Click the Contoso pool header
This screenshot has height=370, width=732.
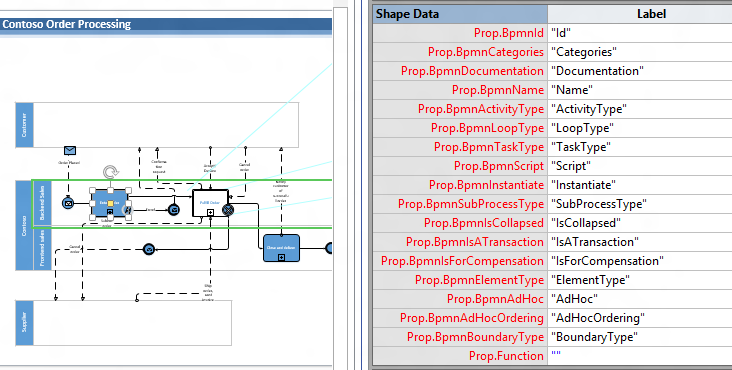click(x=24, y=225)
